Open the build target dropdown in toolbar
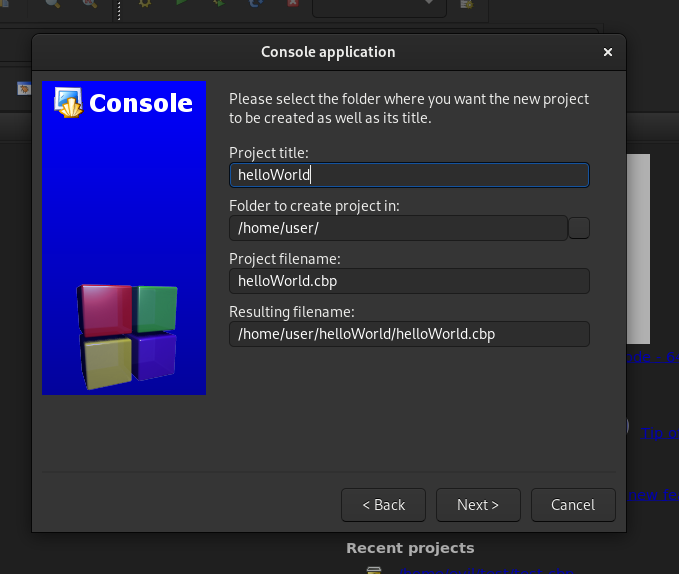Screen dimensions: 679x574 coord(379,5)
